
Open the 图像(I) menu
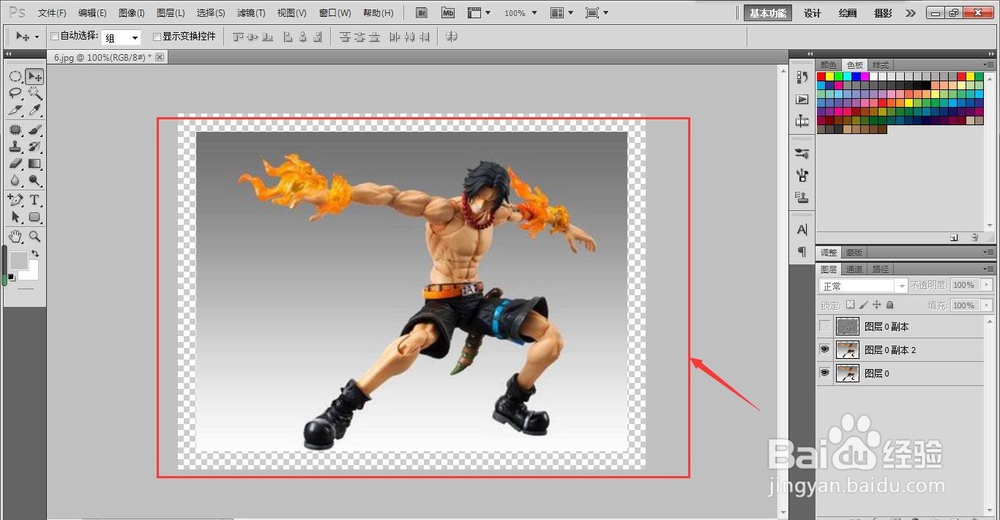coord(131,13)
